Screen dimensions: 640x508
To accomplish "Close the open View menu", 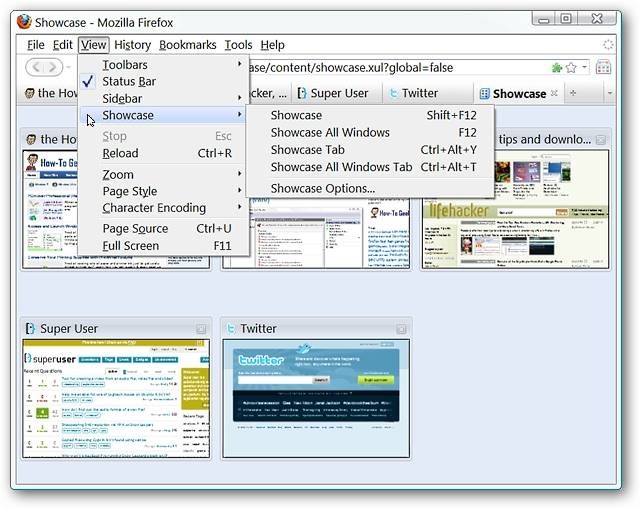I will pyautogui.click(x=93, y=44).
